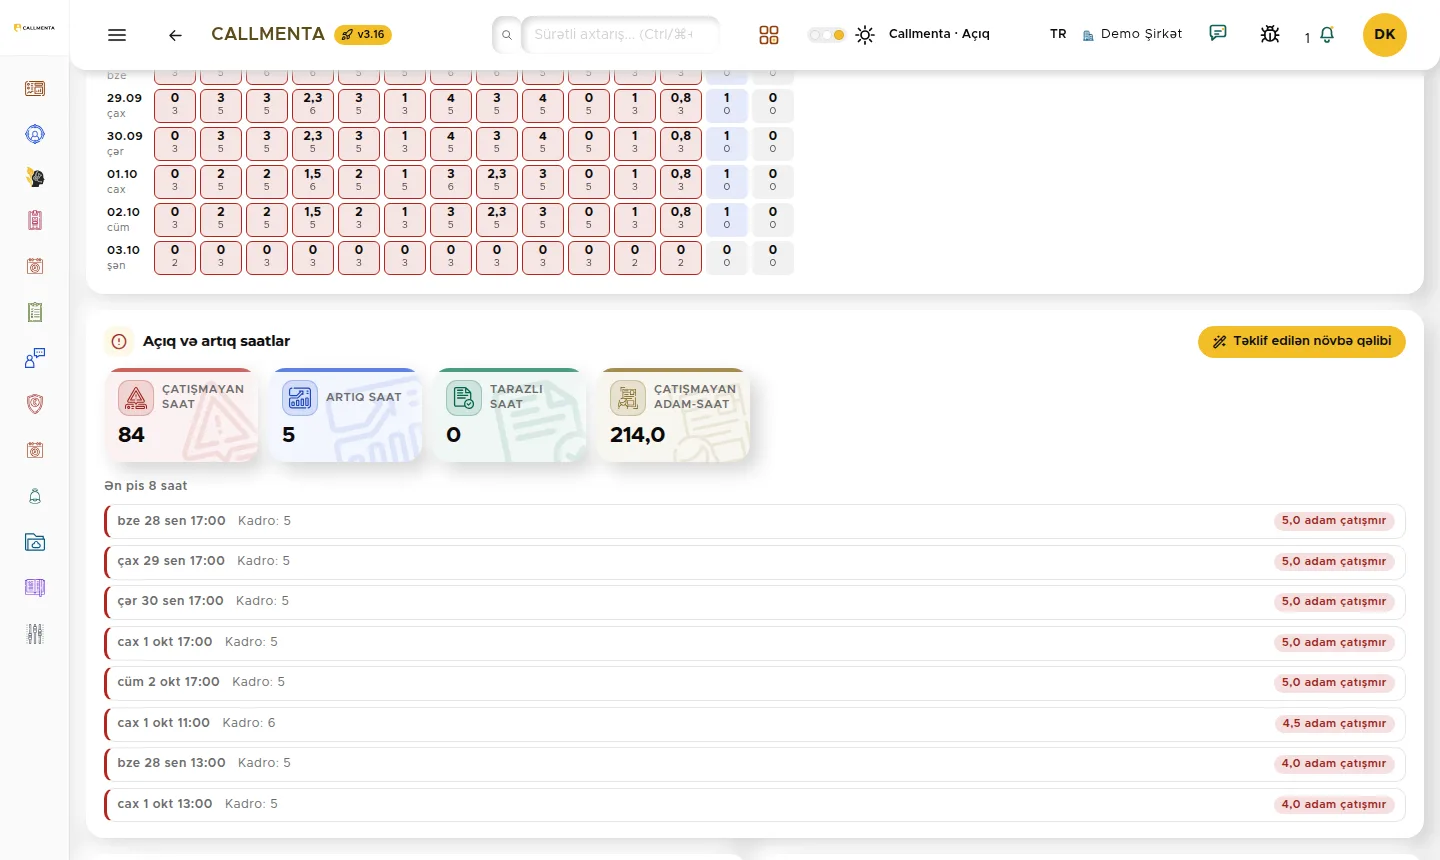Focus the Sürətli axtarış search field
The width and height of the screenshot is (1440, 860).
(x=620, y=34)
